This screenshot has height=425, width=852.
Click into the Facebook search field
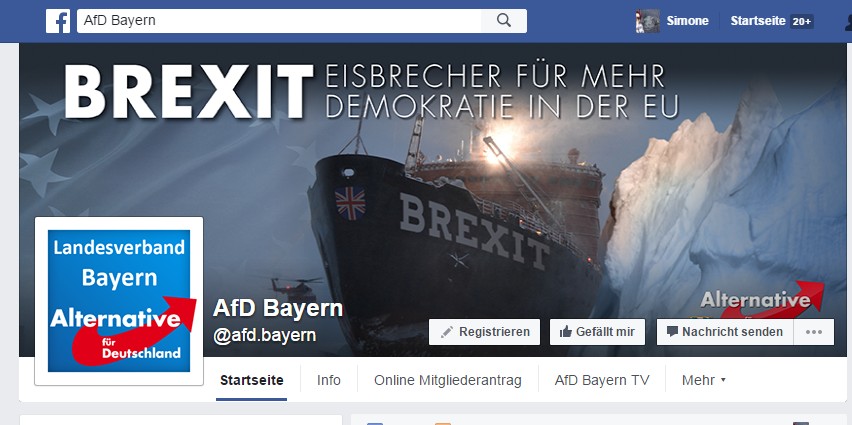(279, 21)
